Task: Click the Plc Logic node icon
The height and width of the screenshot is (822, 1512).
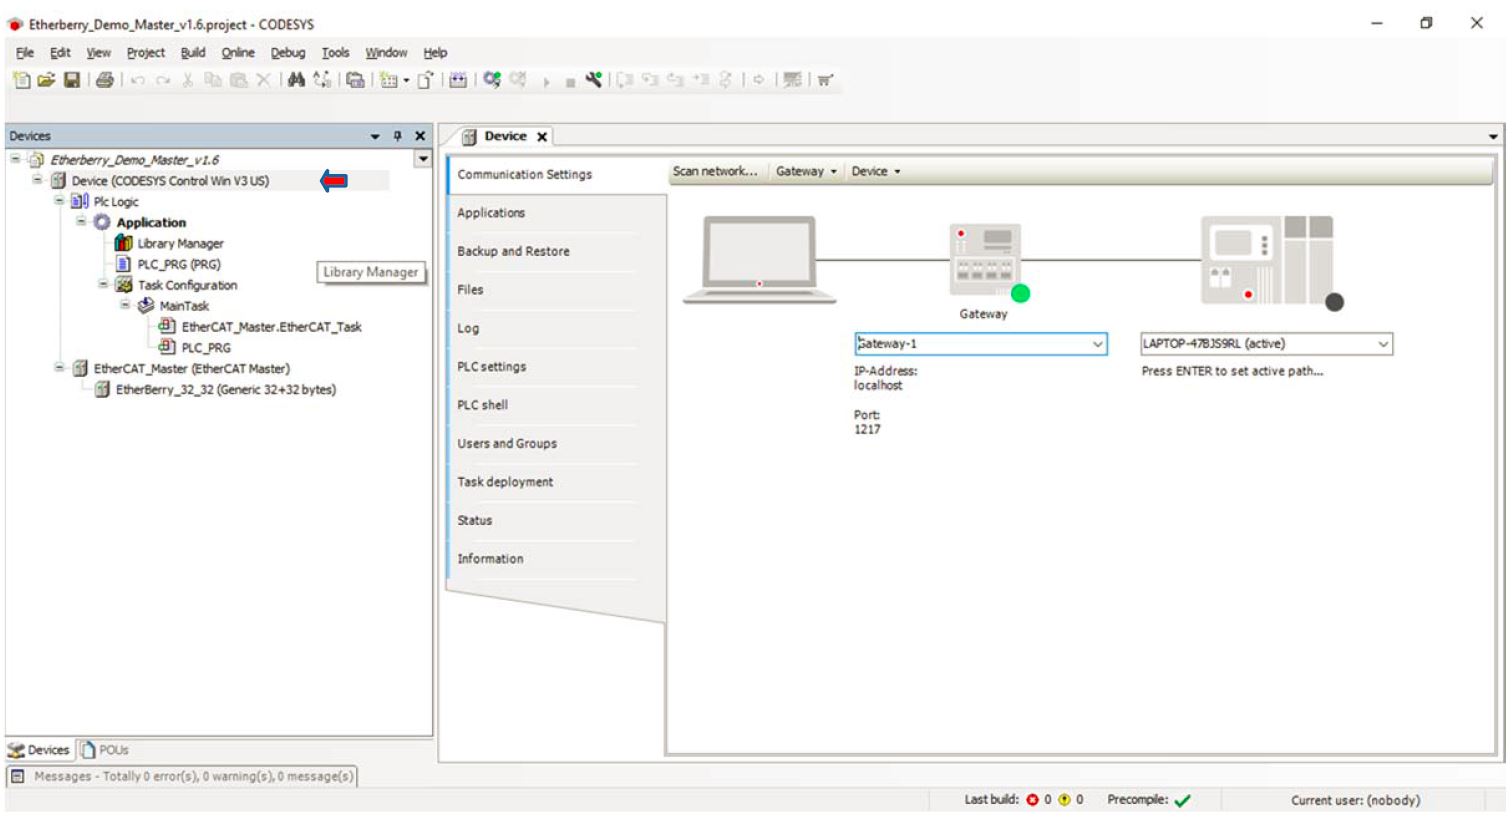Action: coord(80,201)
